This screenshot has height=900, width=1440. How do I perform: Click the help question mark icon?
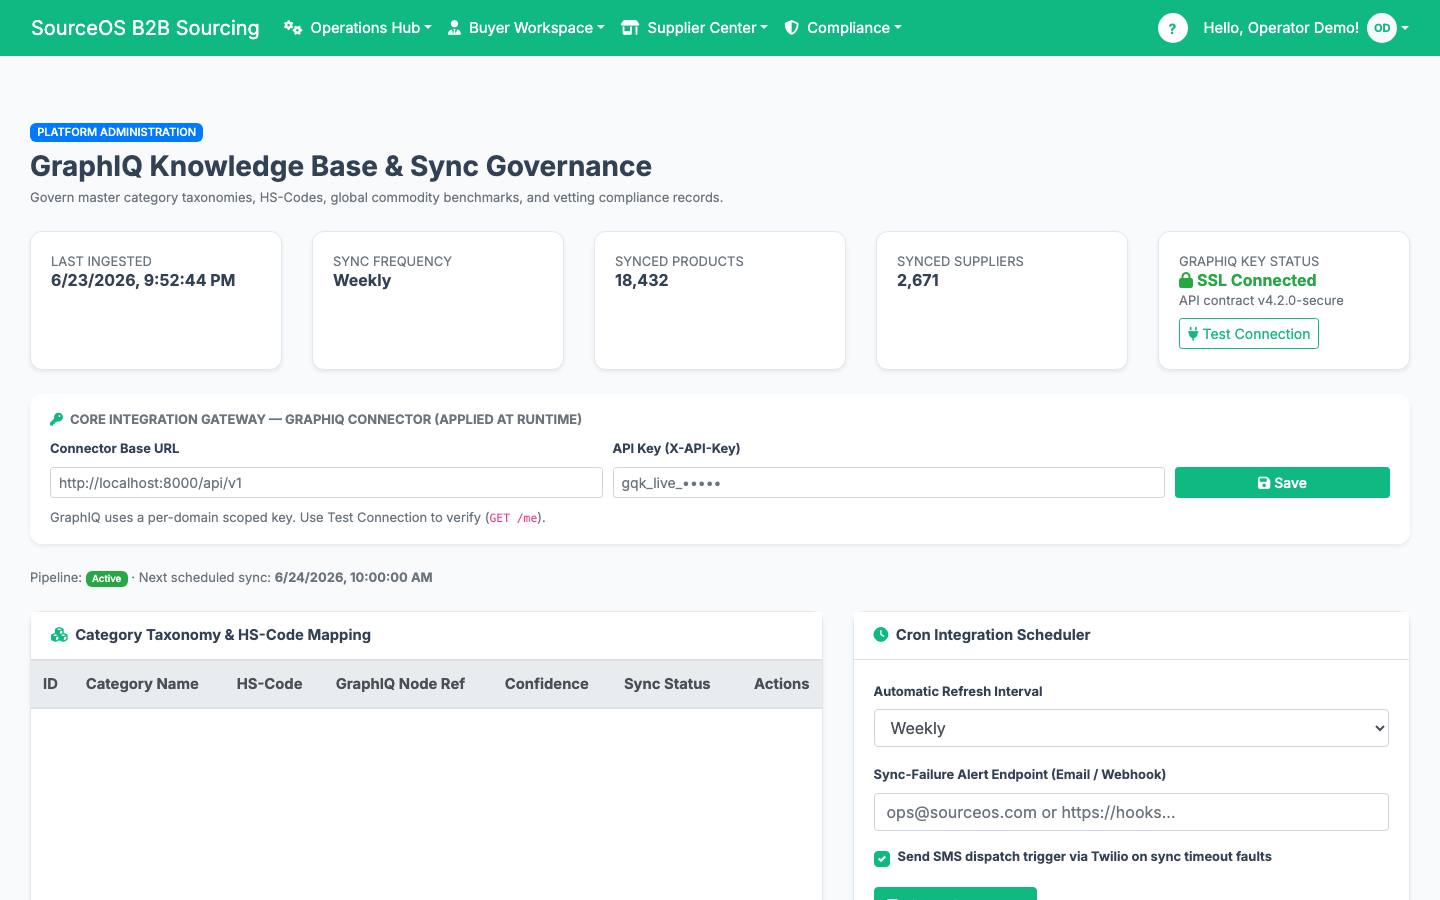[1173, 28]
